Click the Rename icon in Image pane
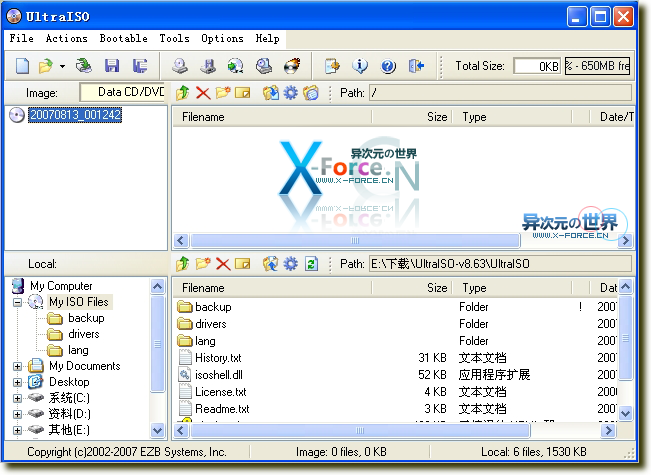The image size is (651, 475). point(243,92)
